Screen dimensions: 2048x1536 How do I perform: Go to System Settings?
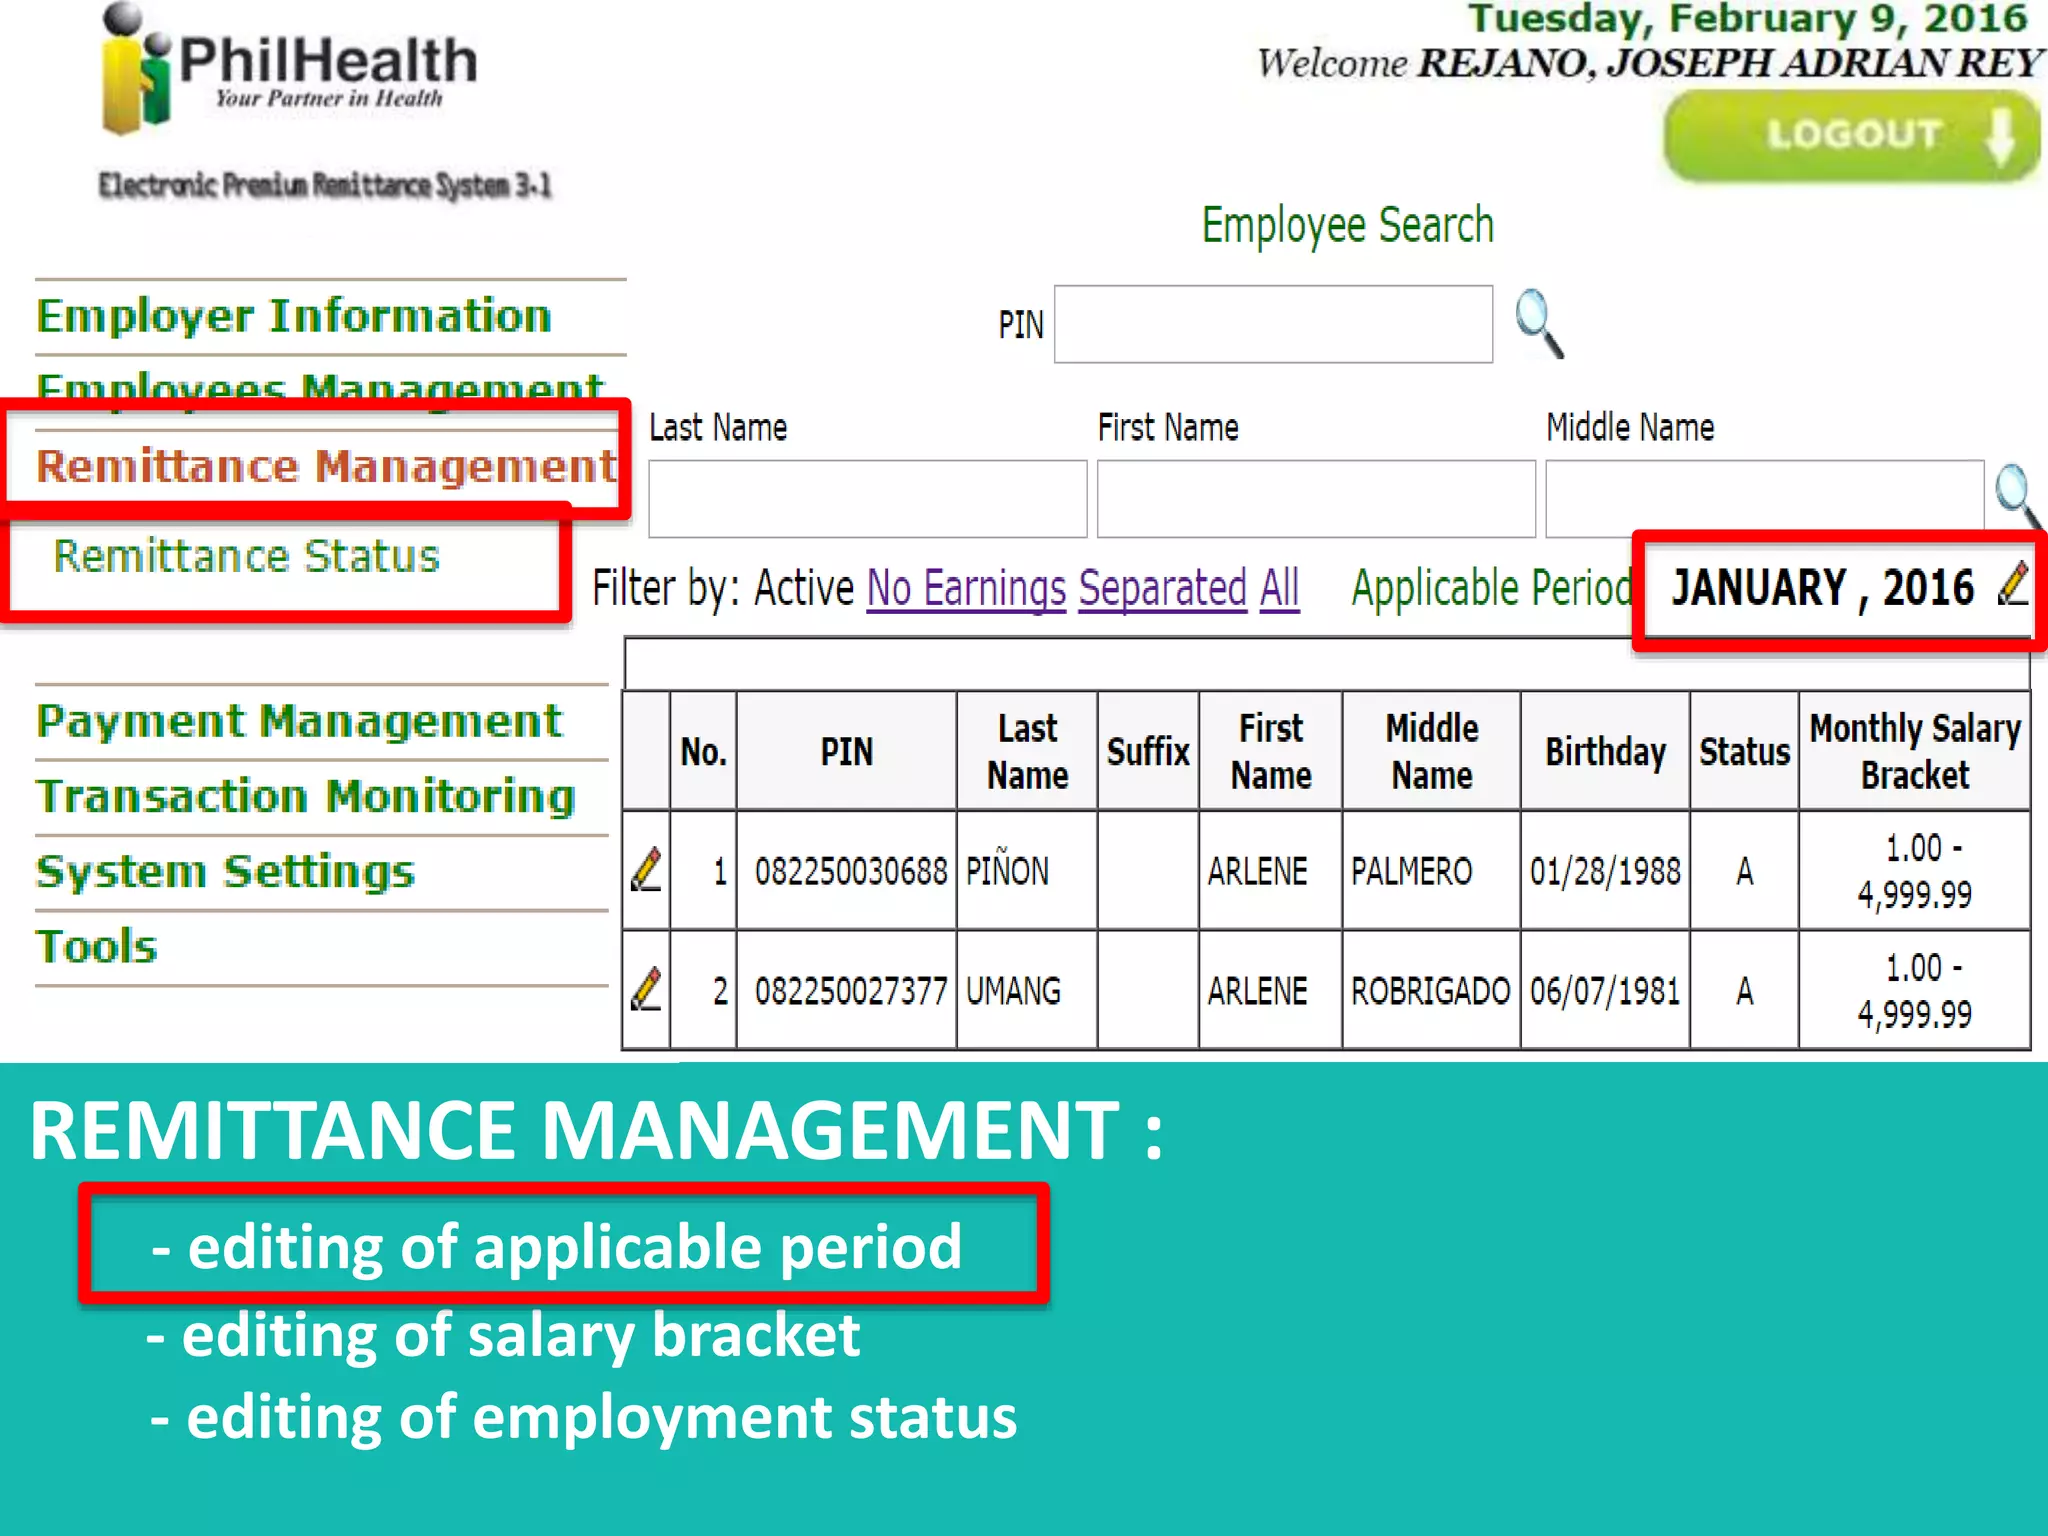tap(225, 871)
